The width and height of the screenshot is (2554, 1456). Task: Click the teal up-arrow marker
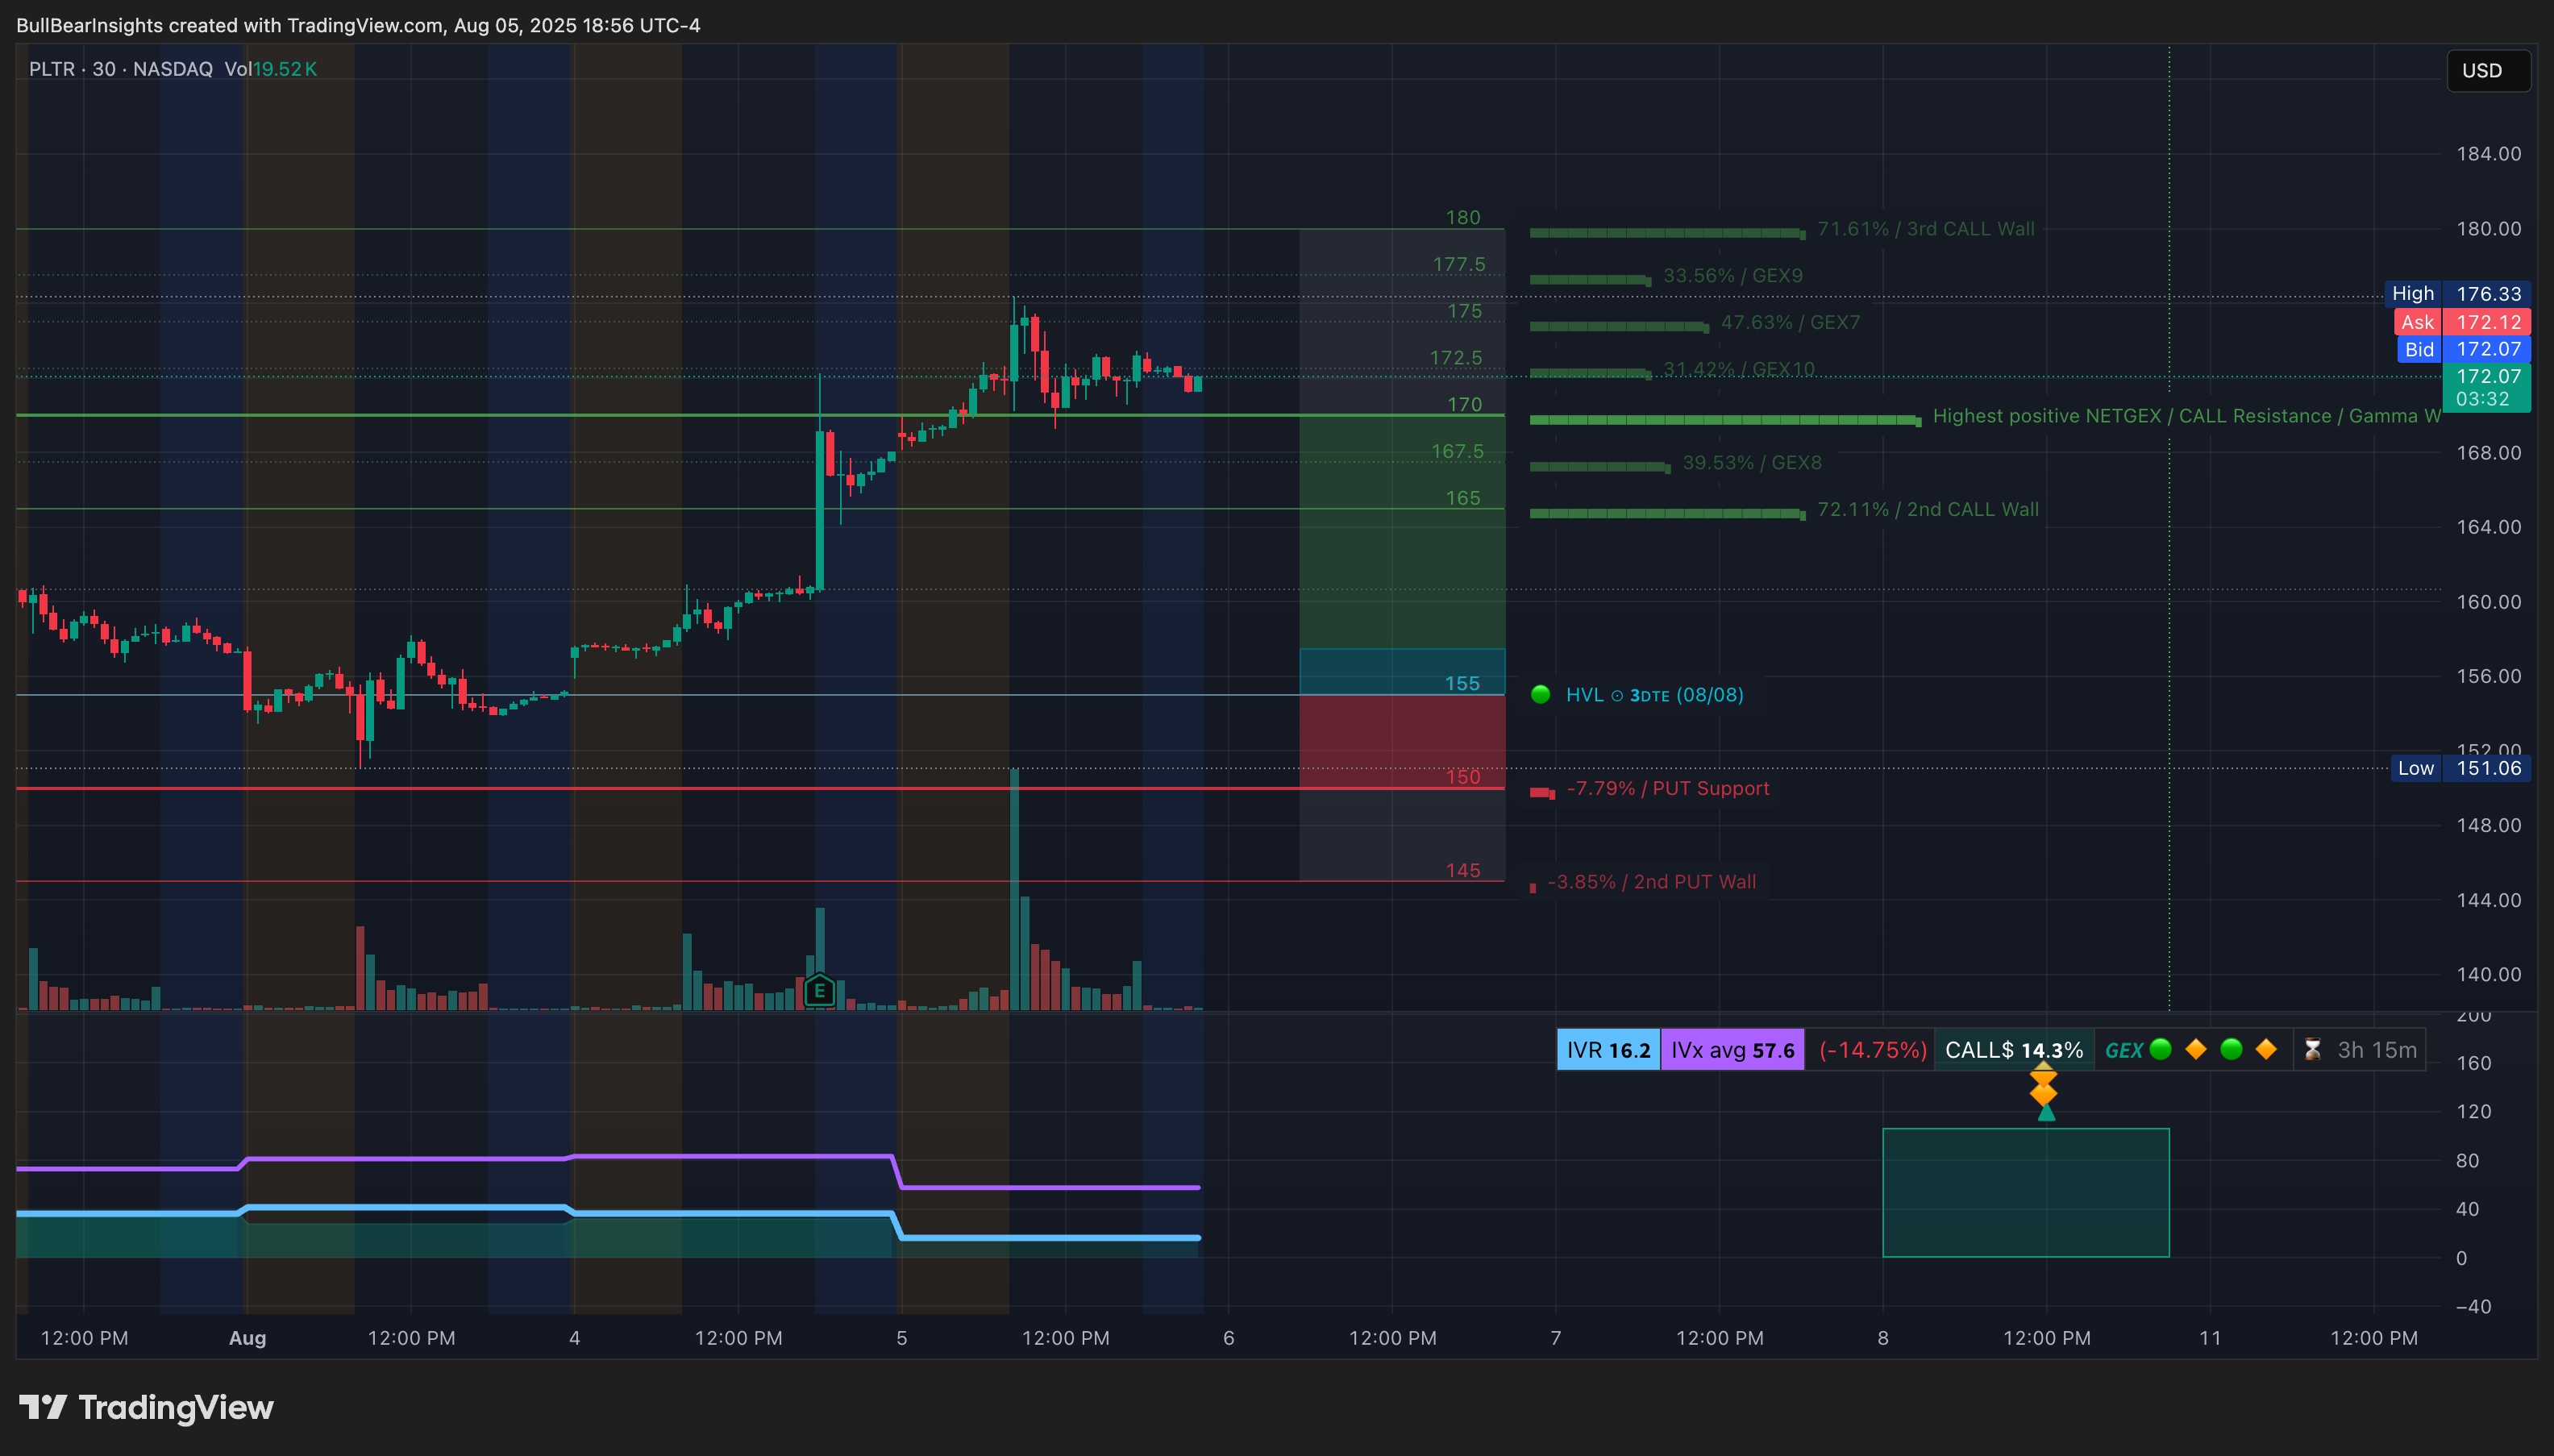[x=2046, y=1112]
